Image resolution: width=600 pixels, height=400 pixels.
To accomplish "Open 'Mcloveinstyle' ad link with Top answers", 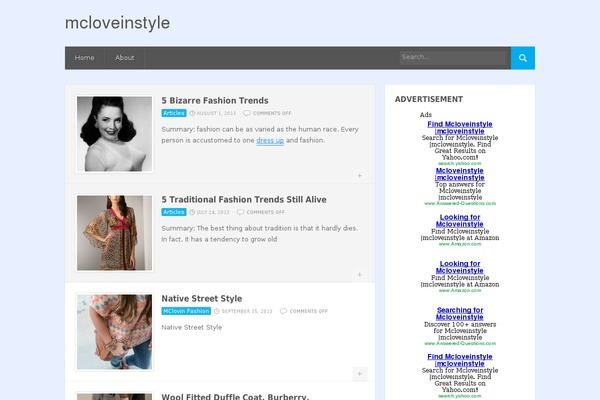I will (460, 174).
